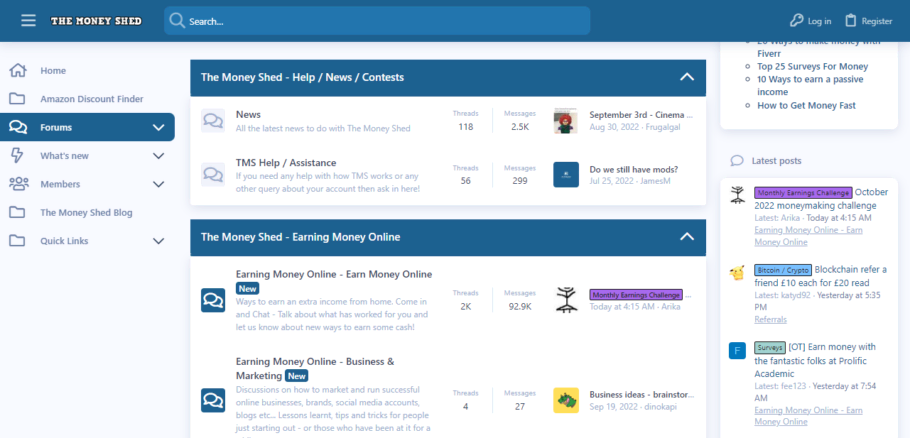Click the Top 25 Surveys For Money link
The width and height of the screenshot is (910, 438).
coord(812,66)
